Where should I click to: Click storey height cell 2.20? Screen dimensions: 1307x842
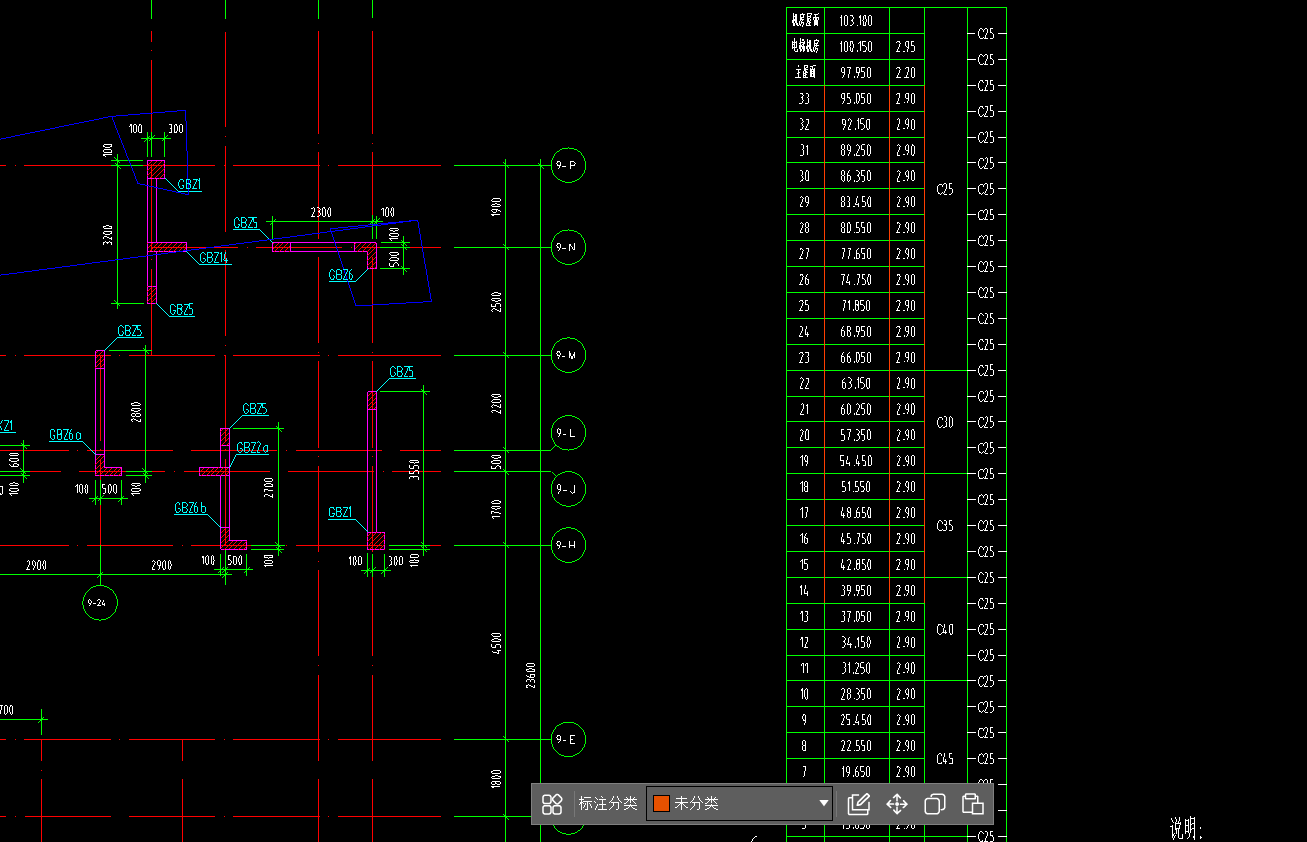[x=906, y=73]
